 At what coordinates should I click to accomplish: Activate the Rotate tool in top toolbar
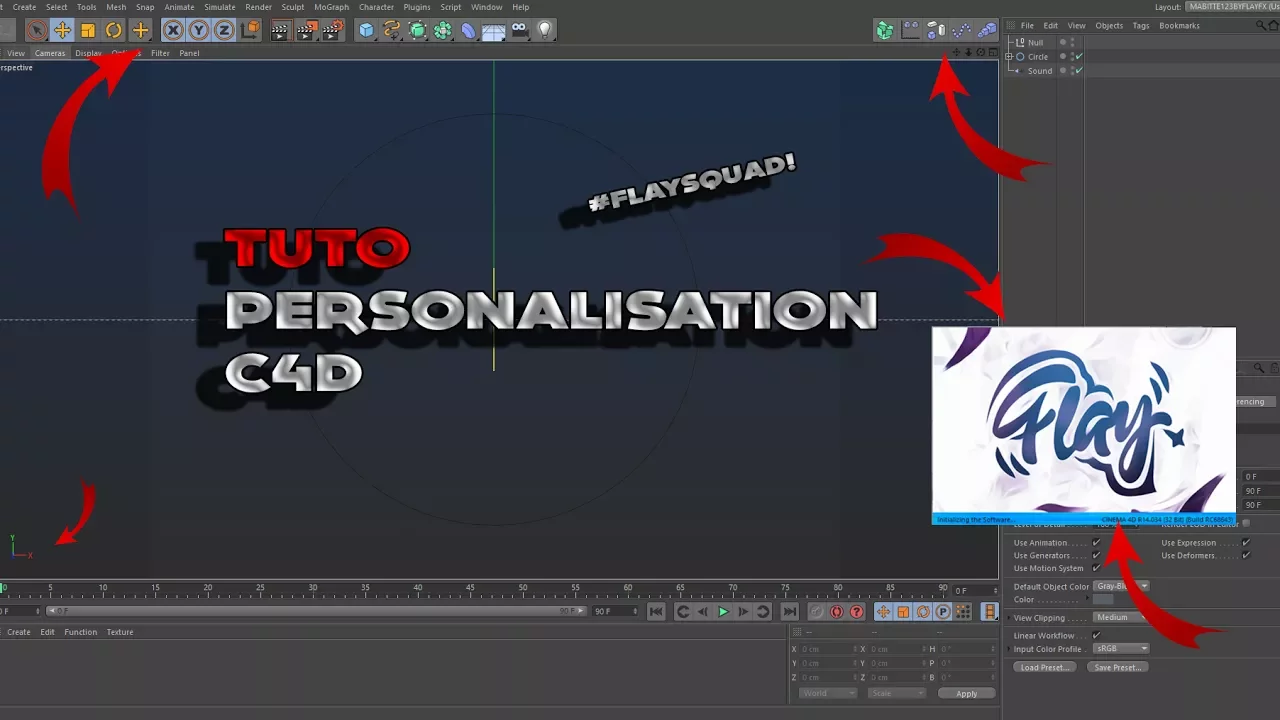(114, 30)
